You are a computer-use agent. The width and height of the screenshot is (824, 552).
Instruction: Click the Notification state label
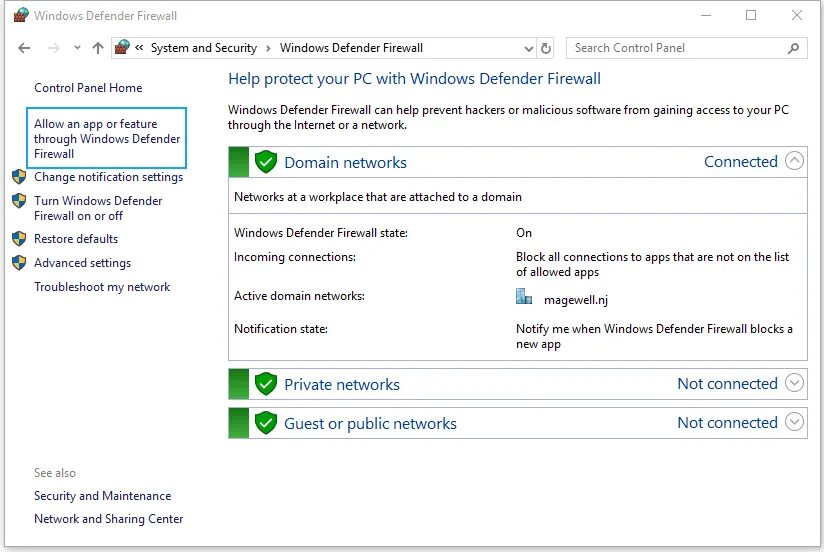pyautogui.click(x=281, y=329)
